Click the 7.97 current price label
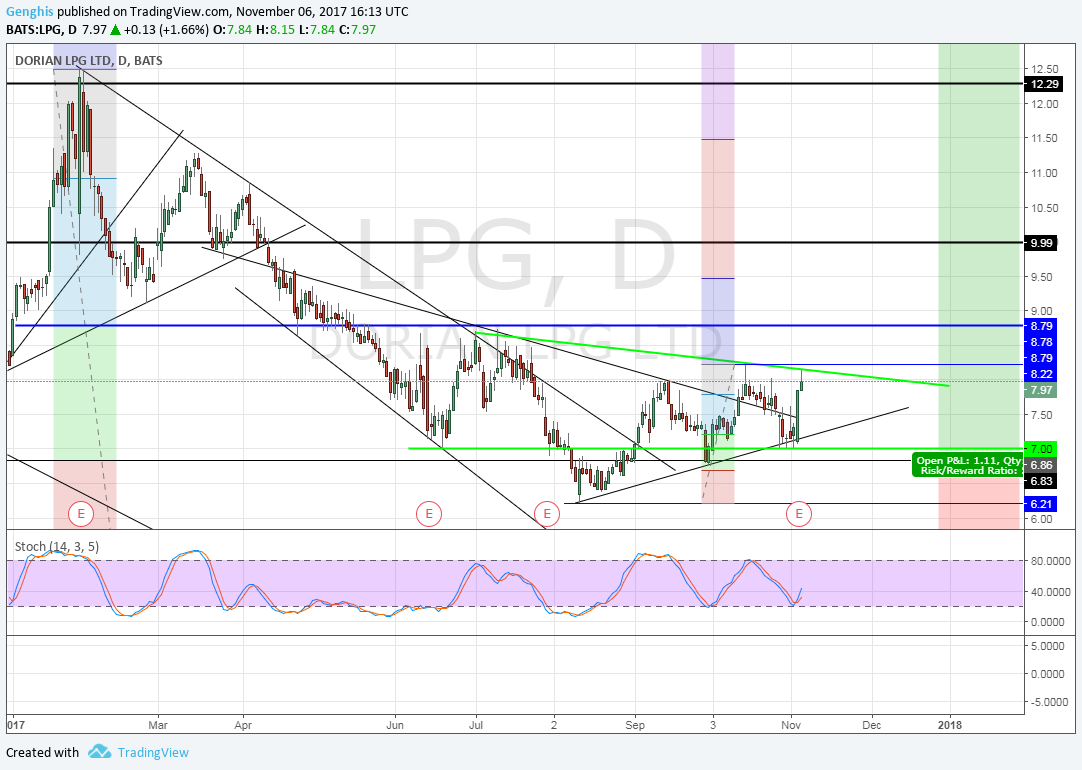 tap(1041, 391)
